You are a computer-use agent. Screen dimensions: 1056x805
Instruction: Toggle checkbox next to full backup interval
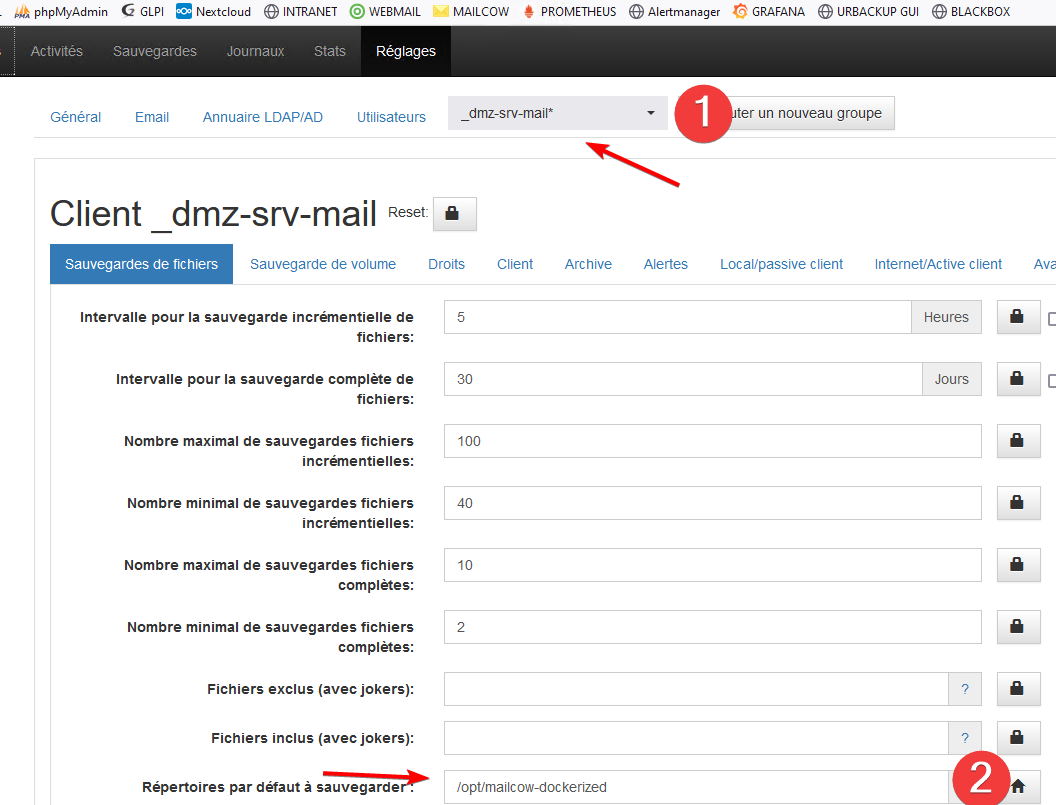(1051, 381)
